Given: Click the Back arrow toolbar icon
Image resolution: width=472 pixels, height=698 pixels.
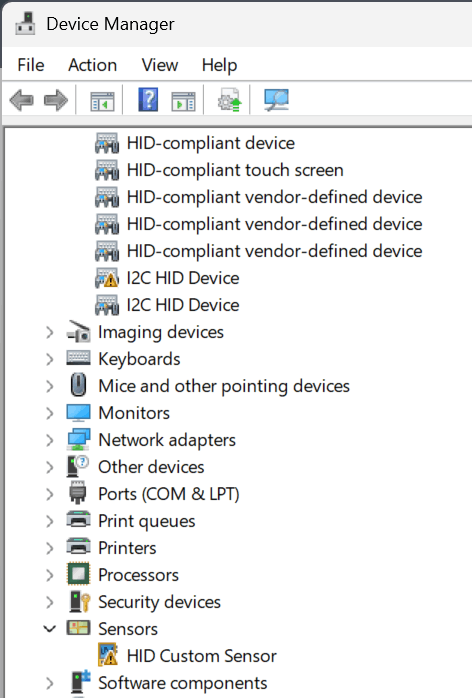Looking at the screenshot, I should tap(21, 100).
